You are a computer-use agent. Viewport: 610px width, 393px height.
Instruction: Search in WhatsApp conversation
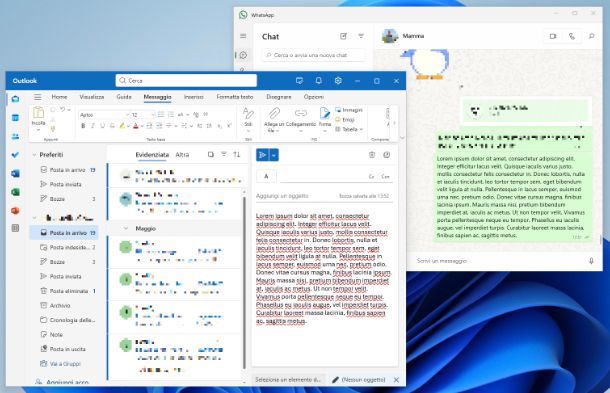pos(591,36)
